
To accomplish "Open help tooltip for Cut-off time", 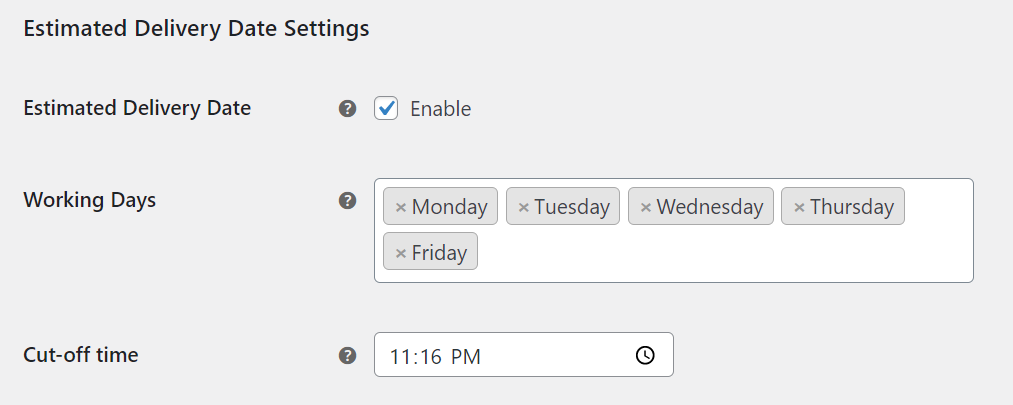I will tap(348, 355).
